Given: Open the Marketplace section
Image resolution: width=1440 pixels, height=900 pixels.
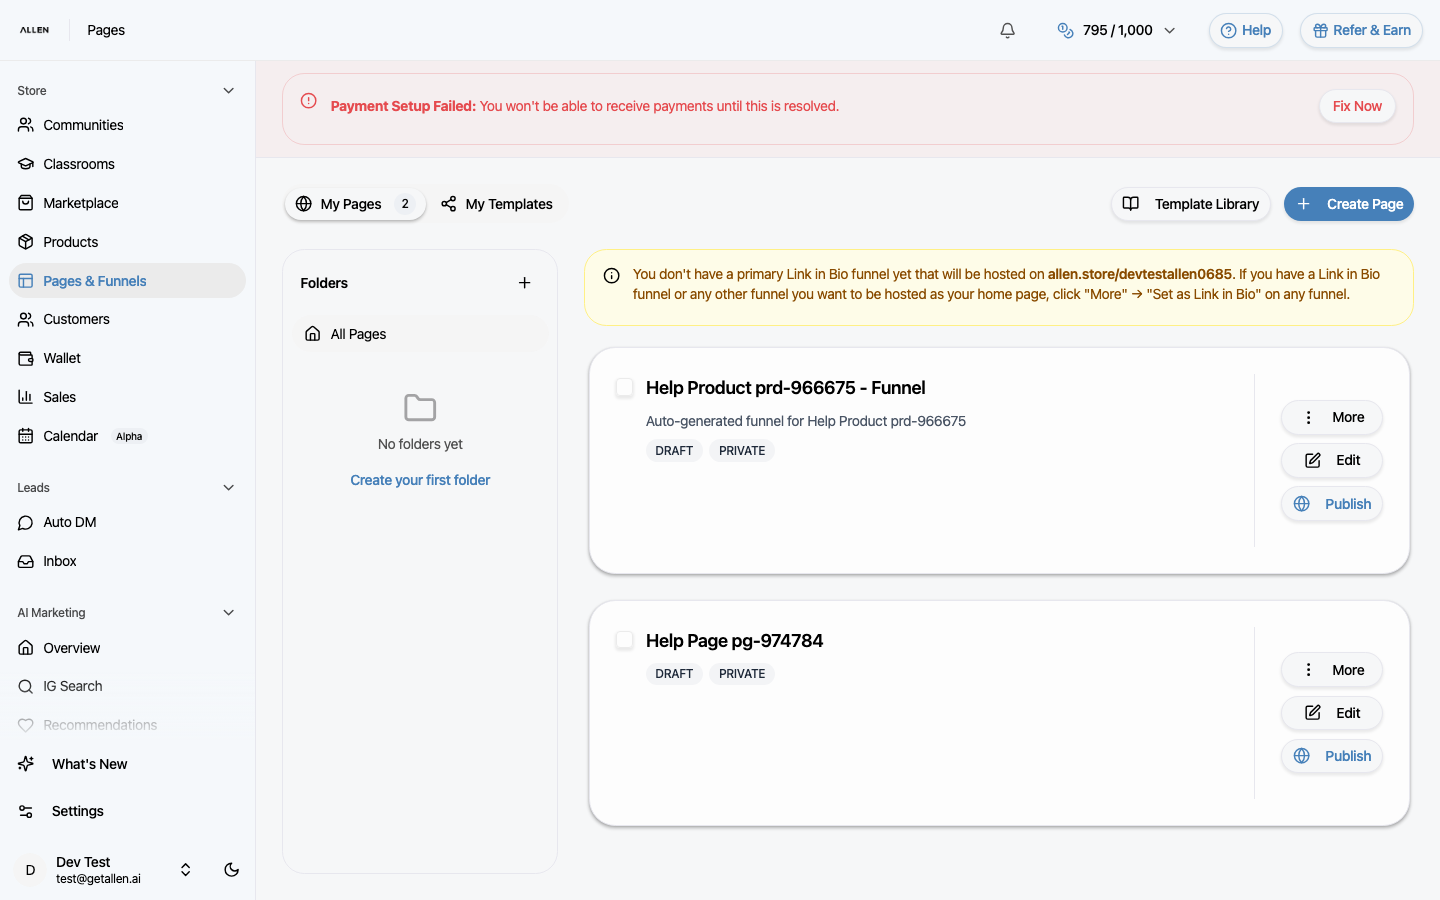Looking at the screenshot, I should coord(80,202).
